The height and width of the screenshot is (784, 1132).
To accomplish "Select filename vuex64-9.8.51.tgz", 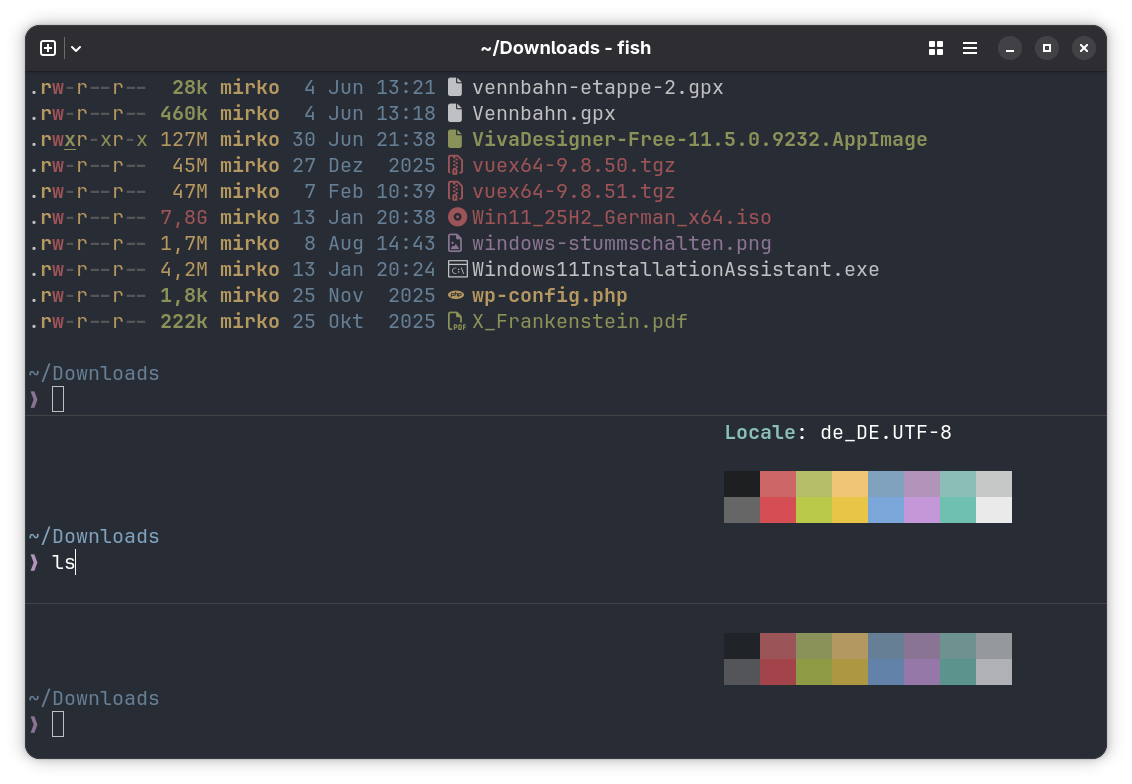I will pyautogui.click(x=573, y=191).
